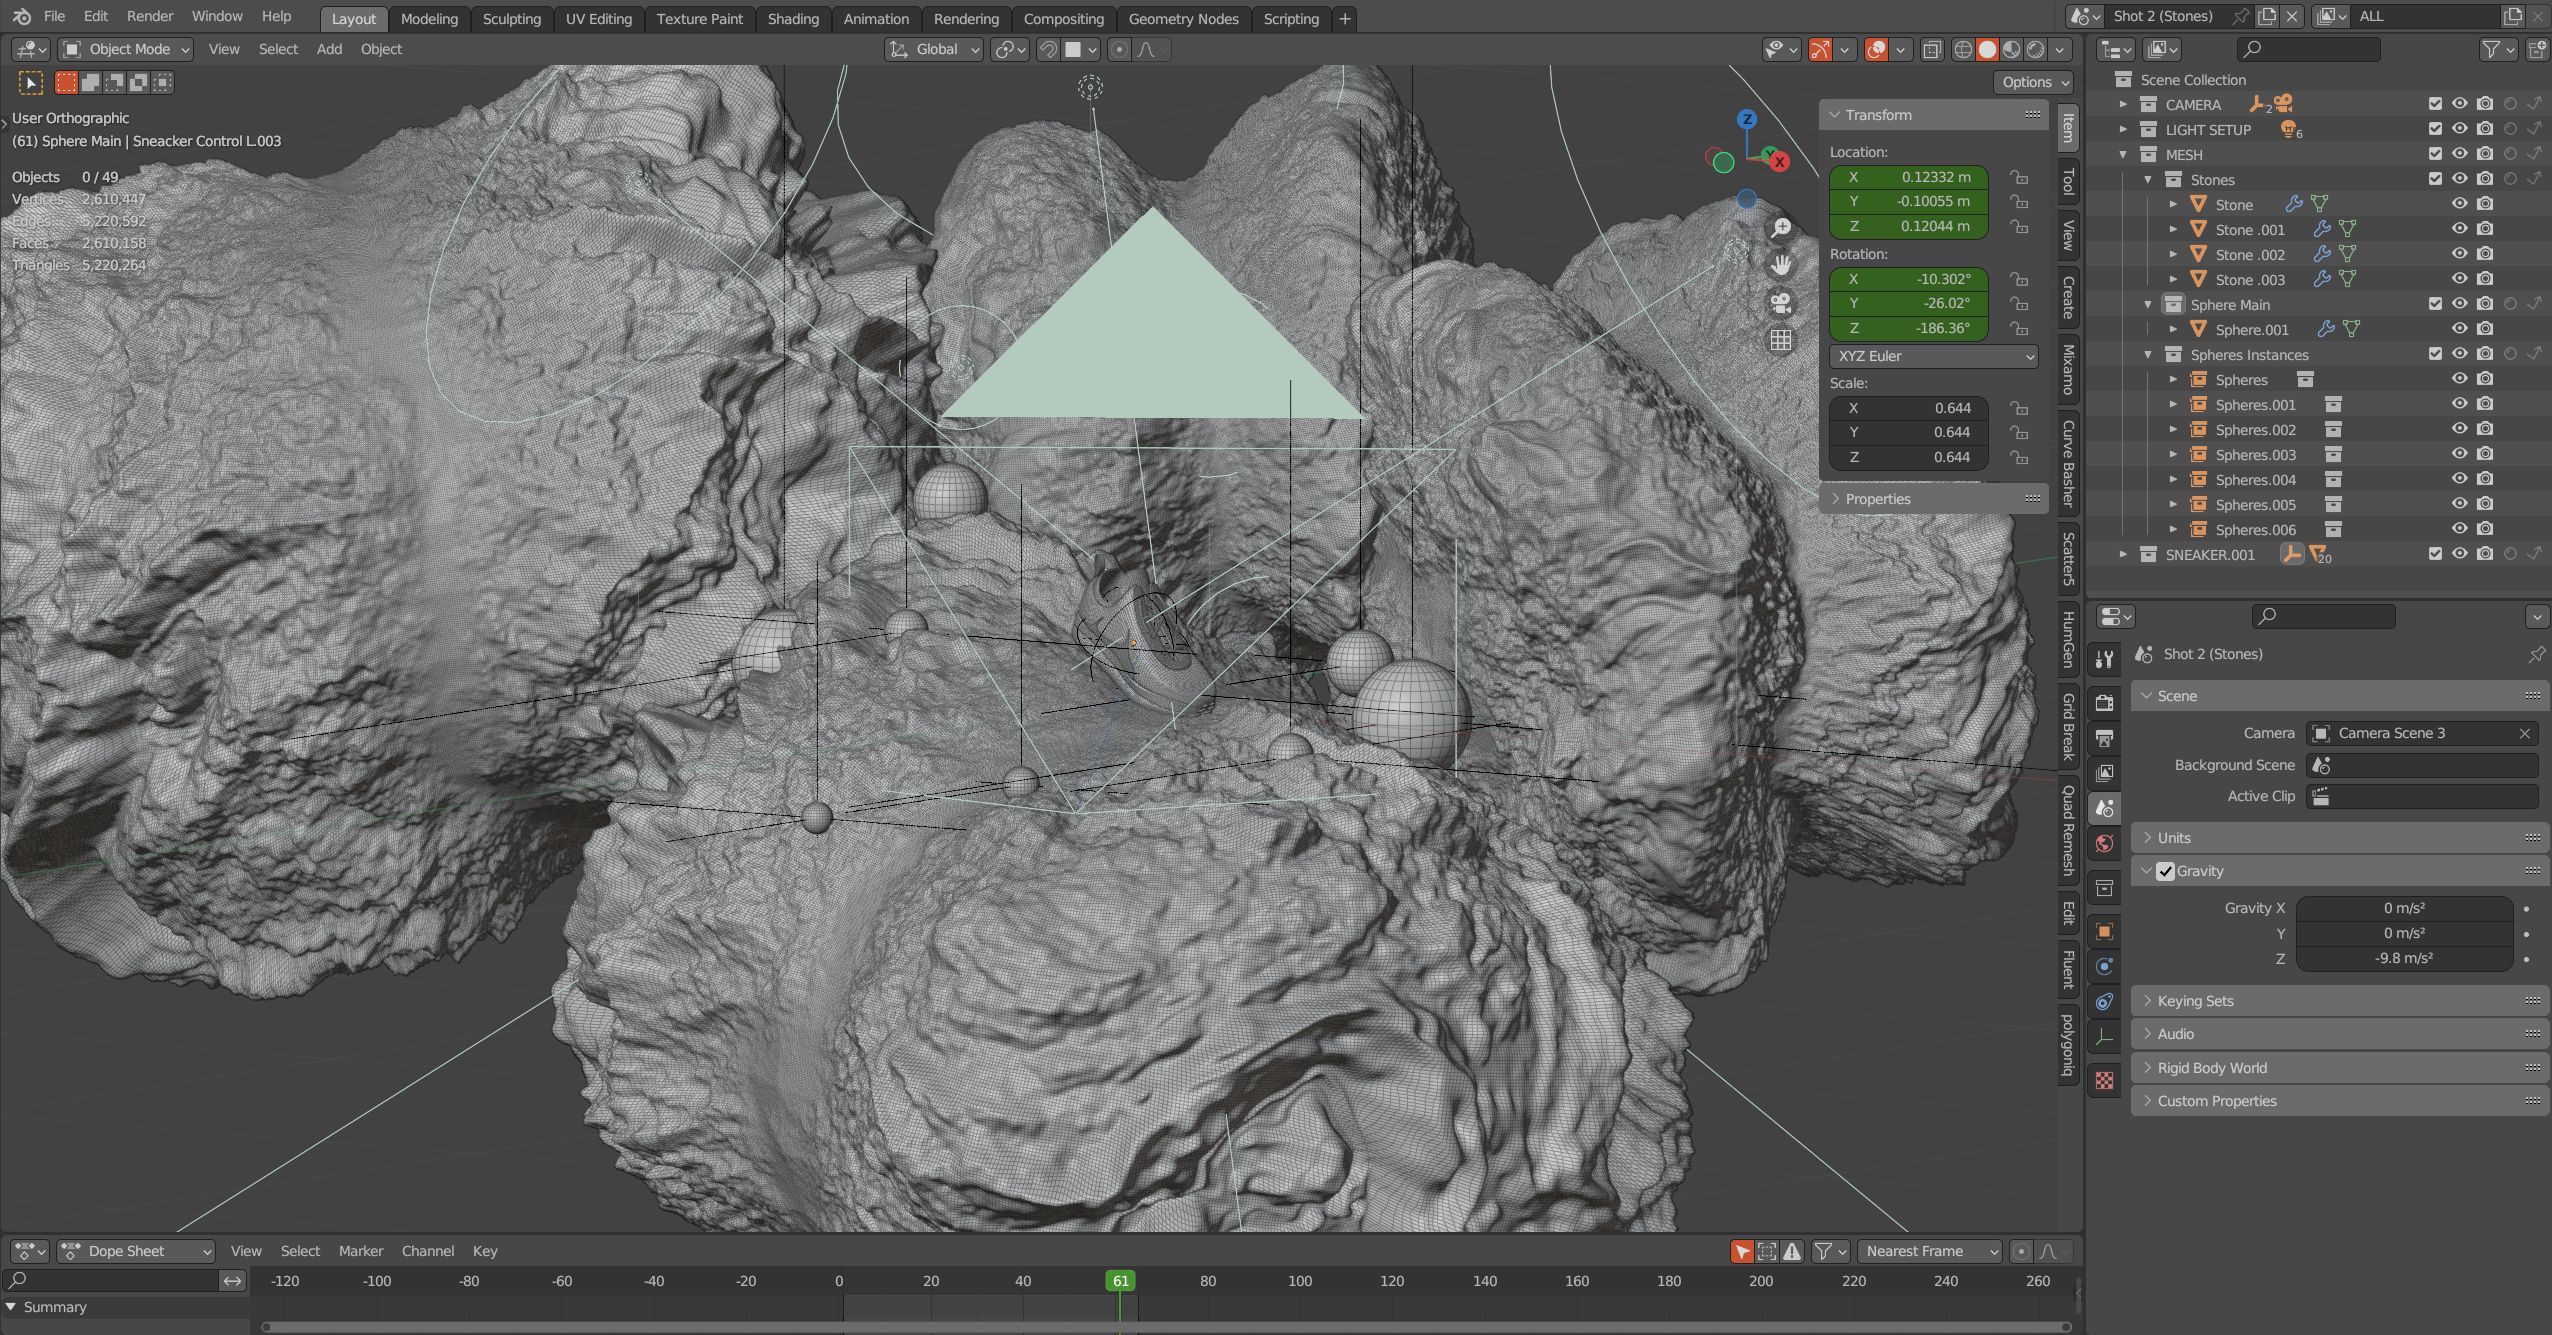
Task: Toggle camera view icon in viewport
Action: 1781,303
